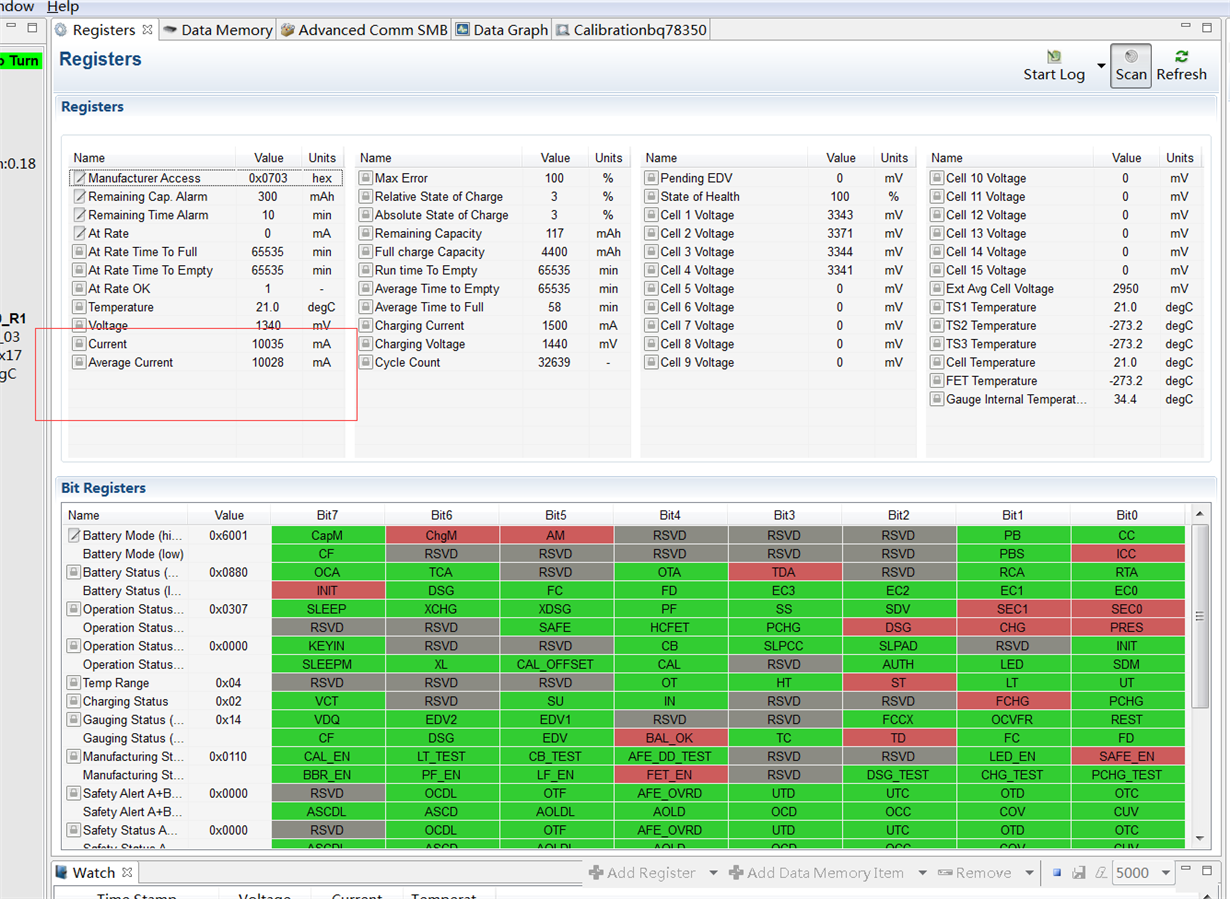Click the eraser clear icon in Watch toolbar

pos(1101,873)
